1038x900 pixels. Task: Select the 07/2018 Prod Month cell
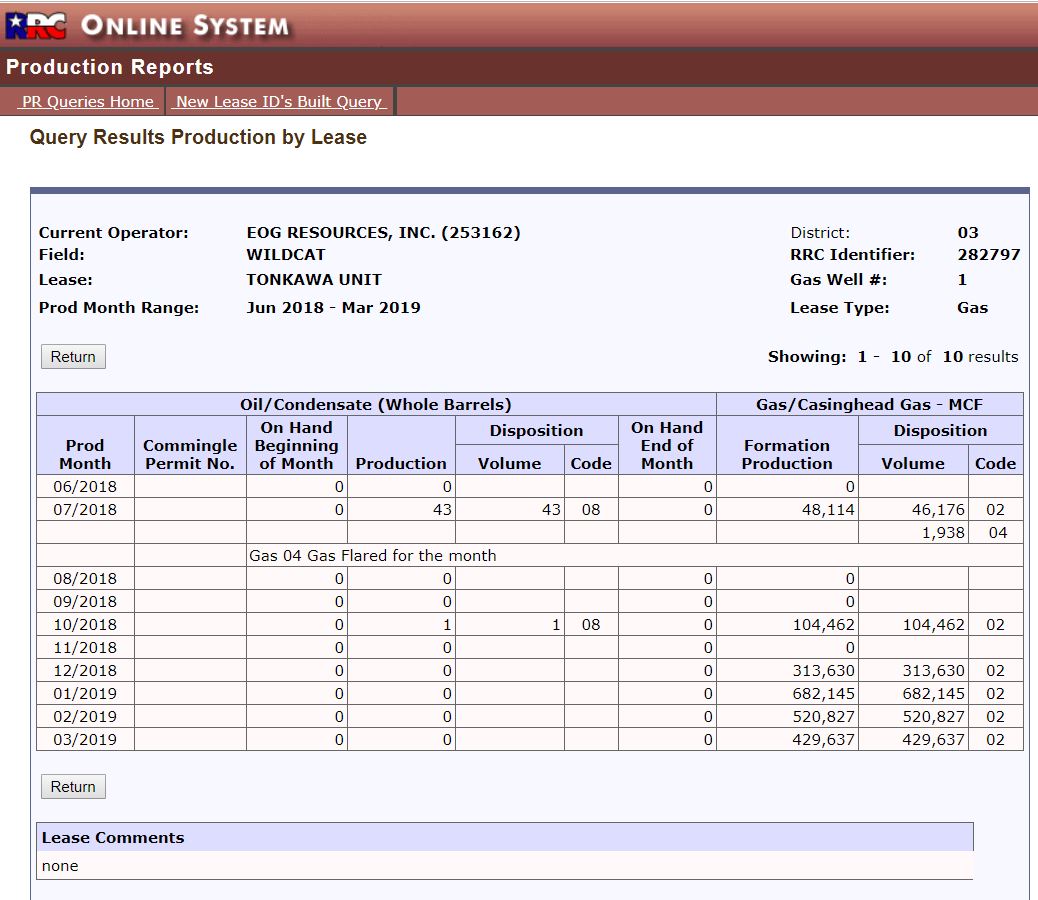point(85,510)
